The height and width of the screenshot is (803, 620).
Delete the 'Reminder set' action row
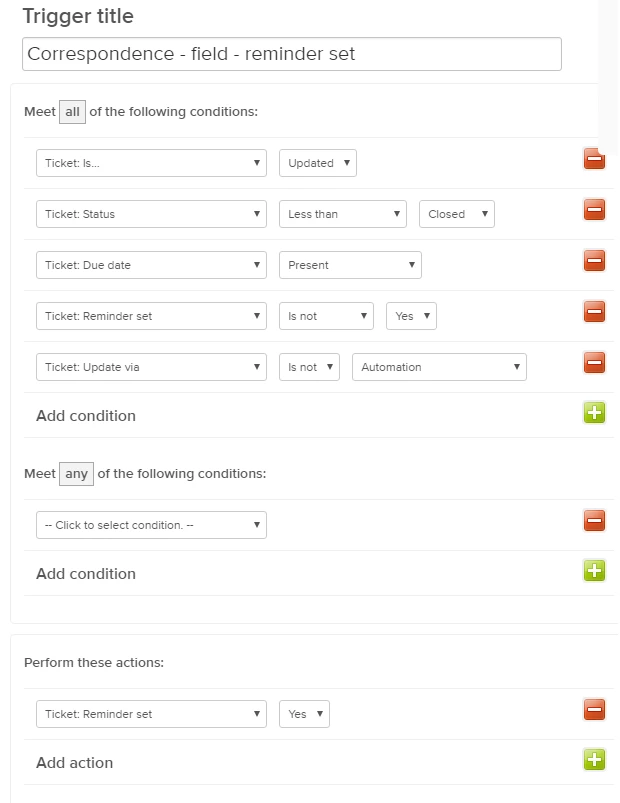[594, 710]
